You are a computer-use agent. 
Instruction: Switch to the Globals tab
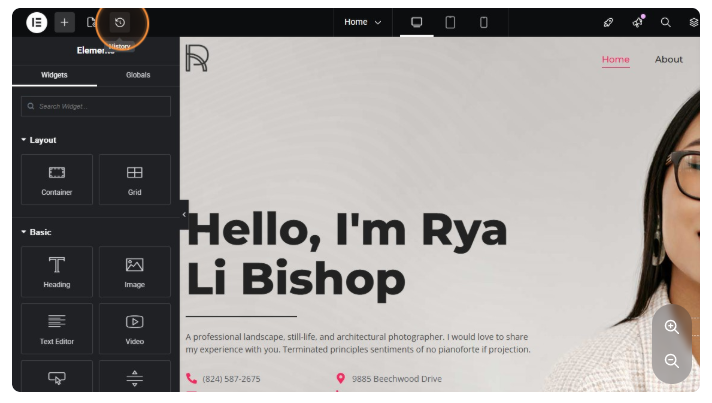[138, 75]
